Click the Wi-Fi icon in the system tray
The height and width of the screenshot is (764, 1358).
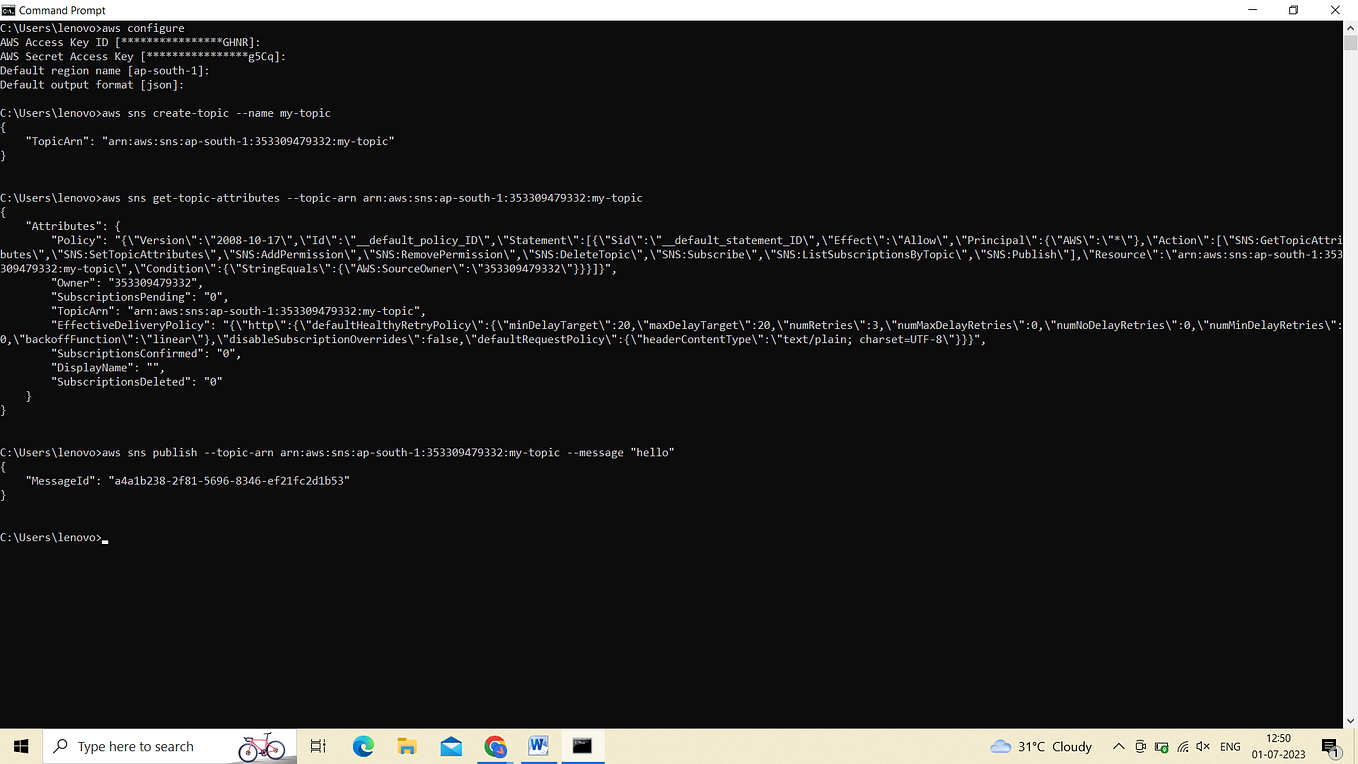tap(1182, 746)
